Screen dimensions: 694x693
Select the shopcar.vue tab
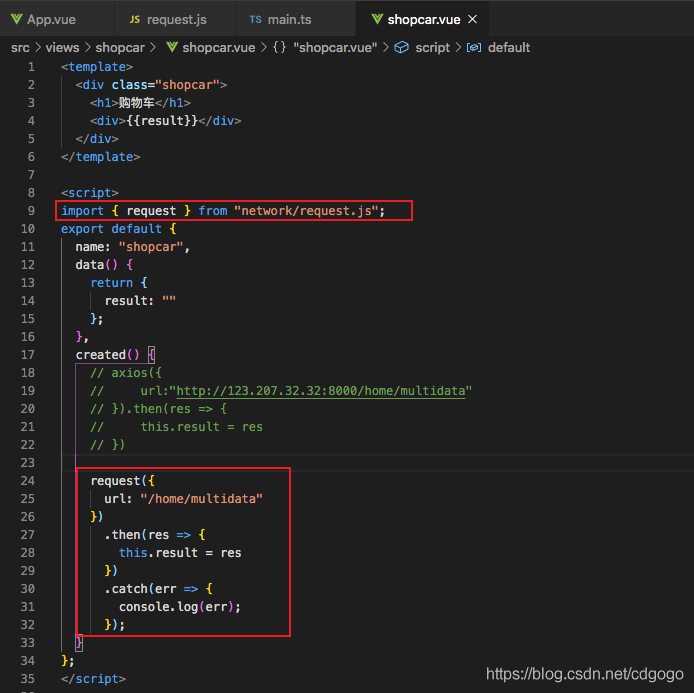tap(423, 19)
